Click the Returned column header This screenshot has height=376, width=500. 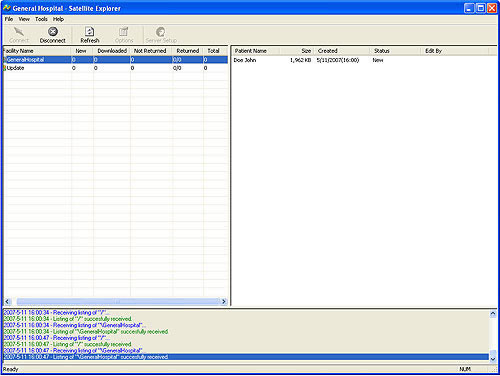coord(188,51)
